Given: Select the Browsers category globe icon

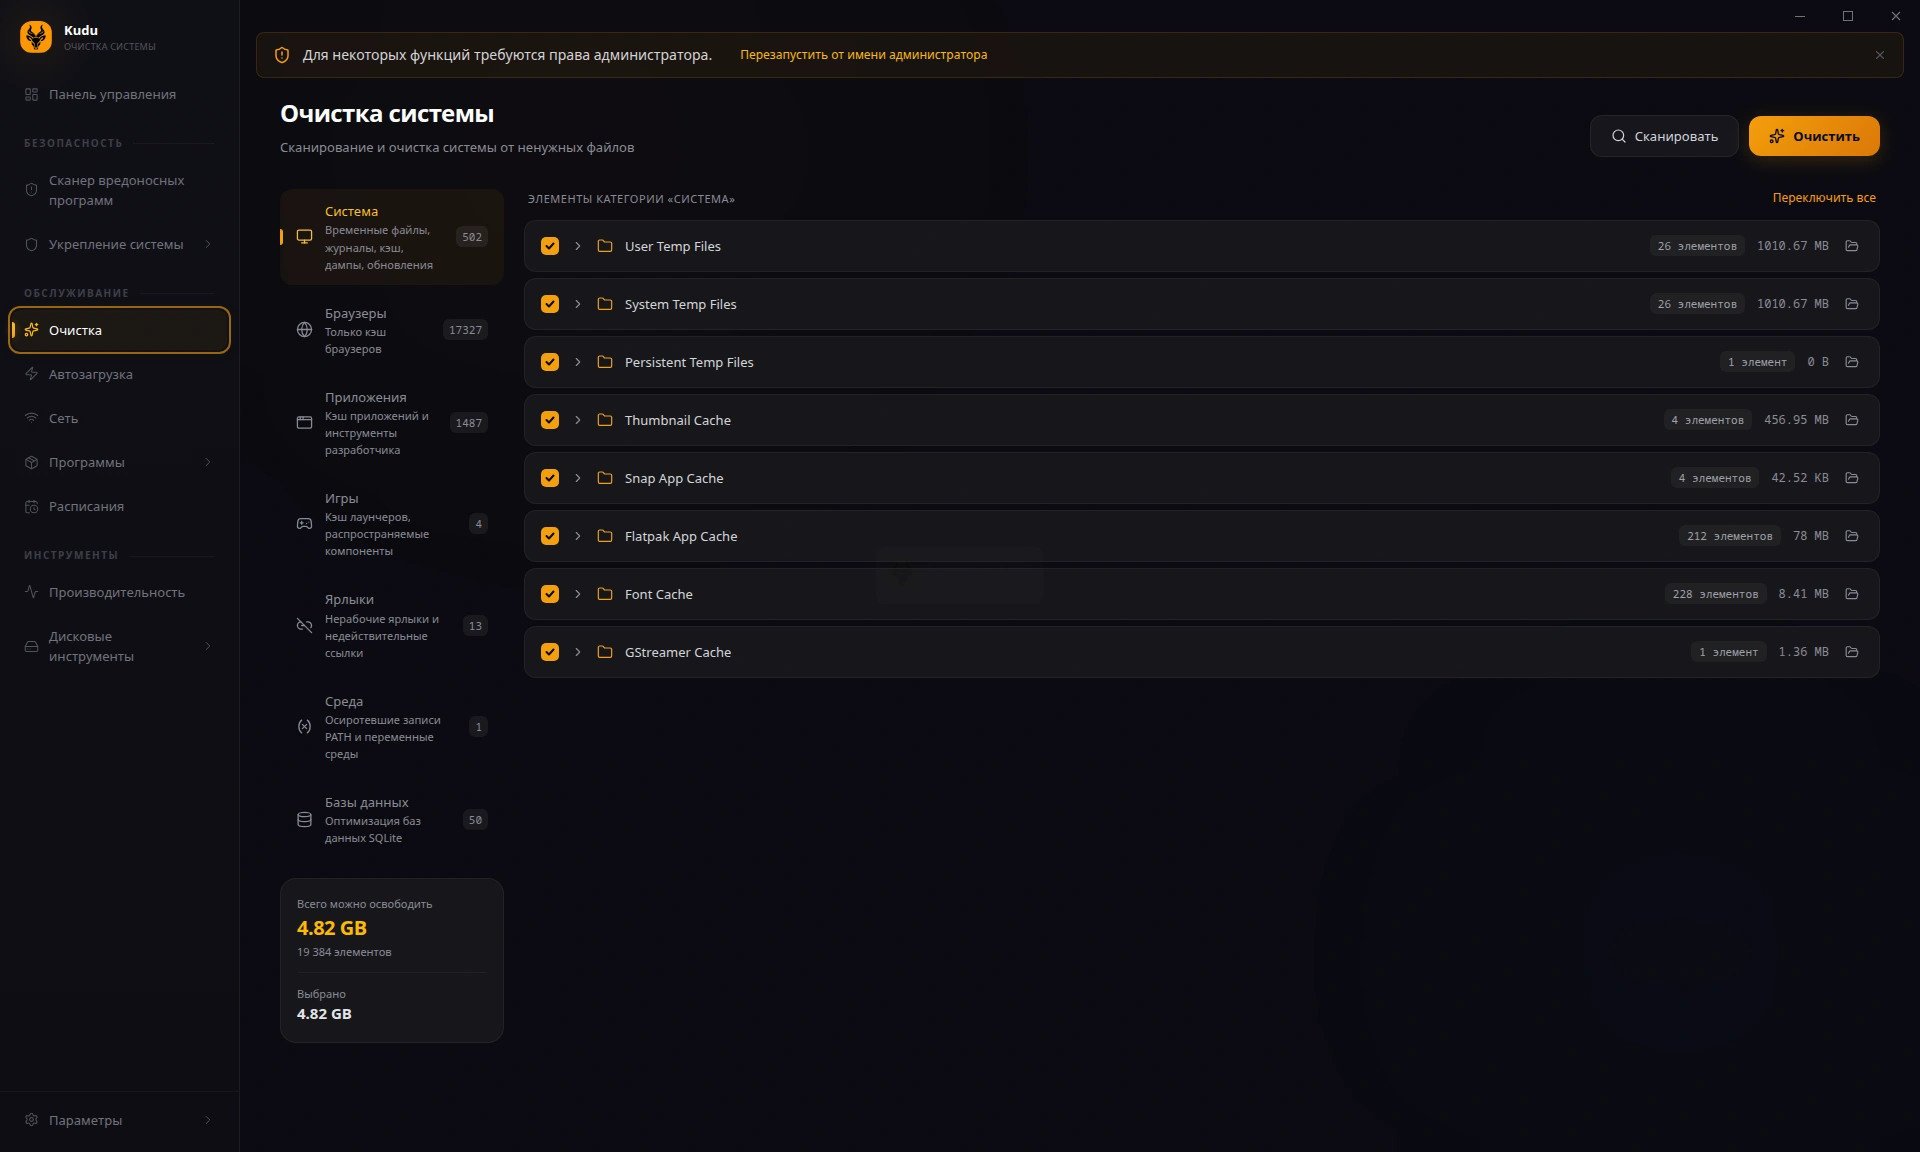Looking at the screenshot, I should (x=304, y=330).
